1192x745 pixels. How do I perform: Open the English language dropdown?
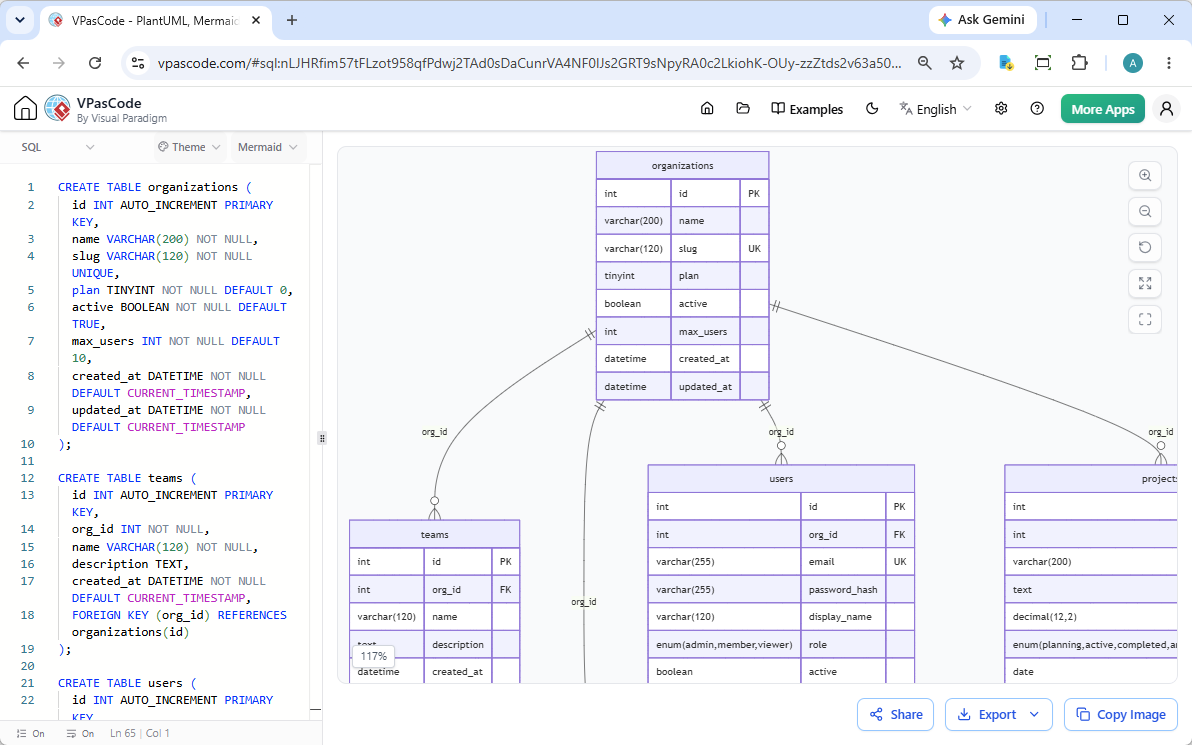[x=935, y=109]
